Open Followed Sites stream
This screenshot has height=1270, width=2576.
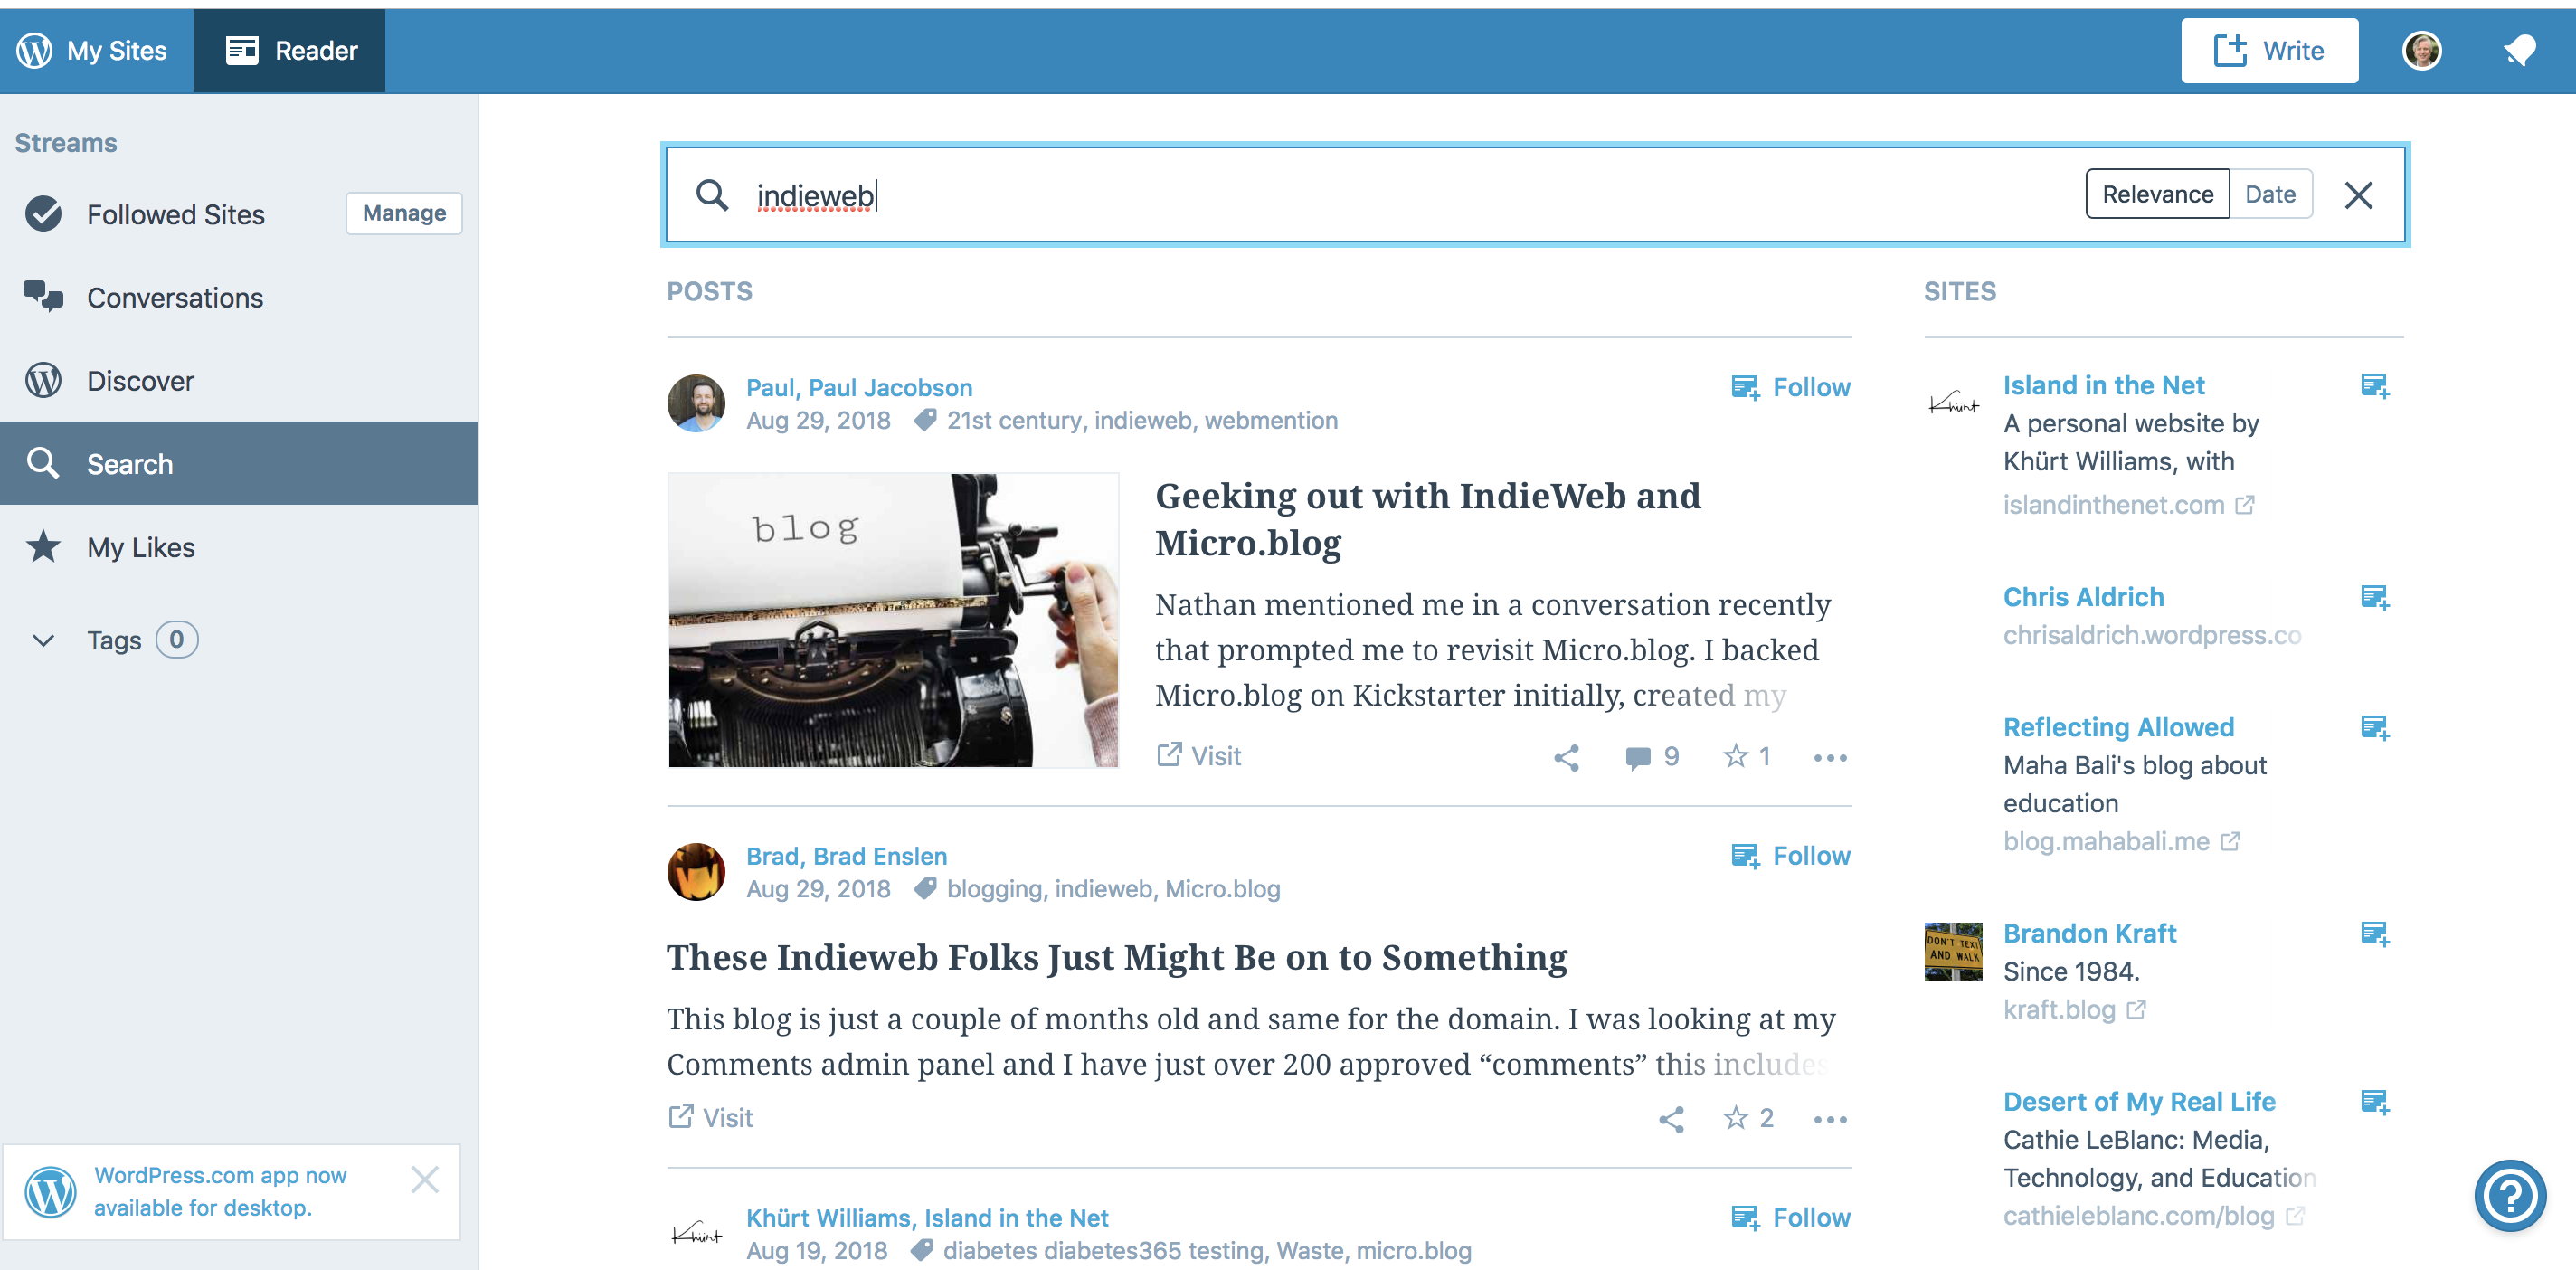coord(175,214)
